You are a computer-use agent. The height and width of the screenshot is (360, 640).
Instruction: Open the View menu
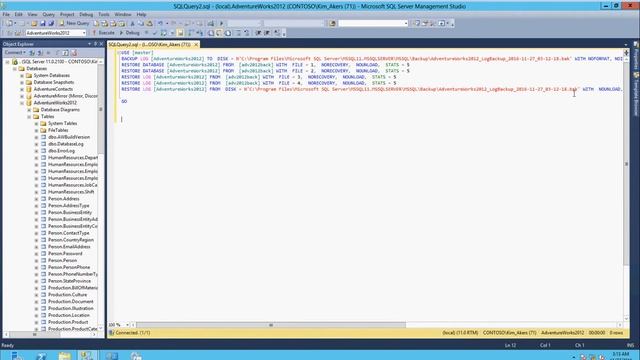[32, 14]
